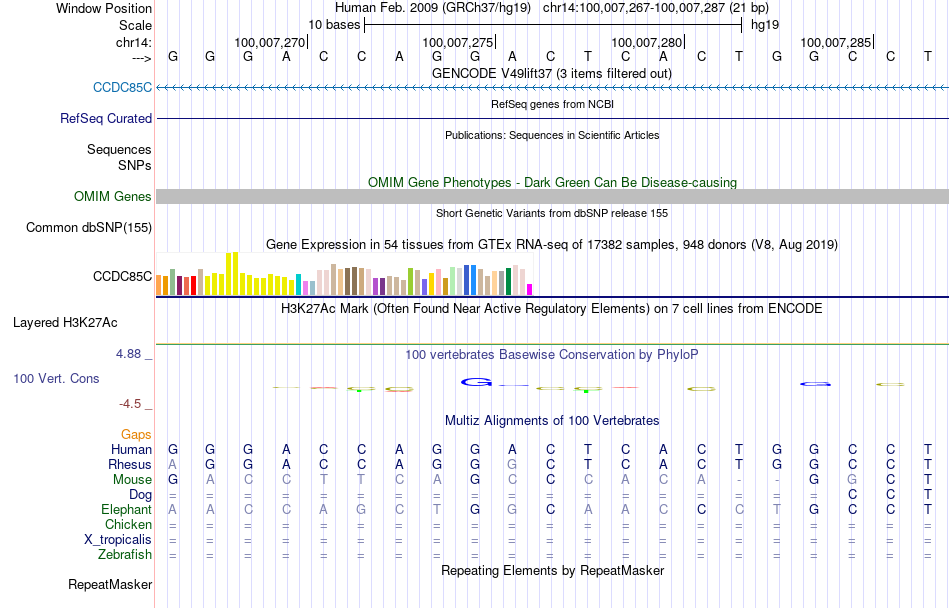Click the '10 bases' scale bar label
The image size is (950, 608).
tap(334, 25)
